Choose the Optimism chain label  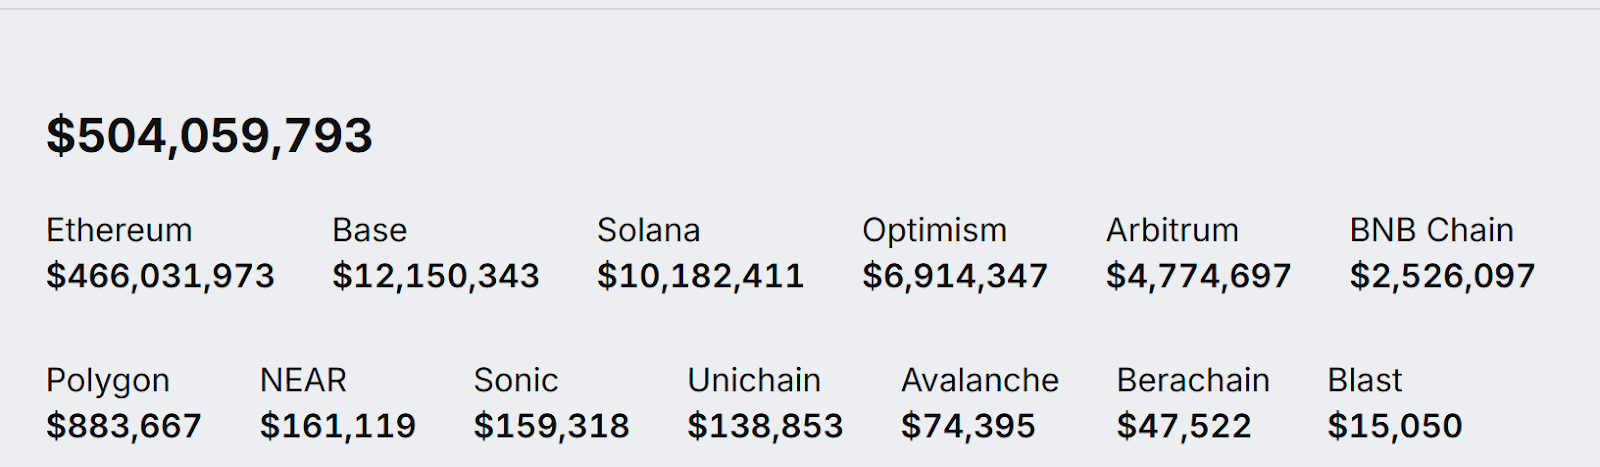click(x=935, y=231)
